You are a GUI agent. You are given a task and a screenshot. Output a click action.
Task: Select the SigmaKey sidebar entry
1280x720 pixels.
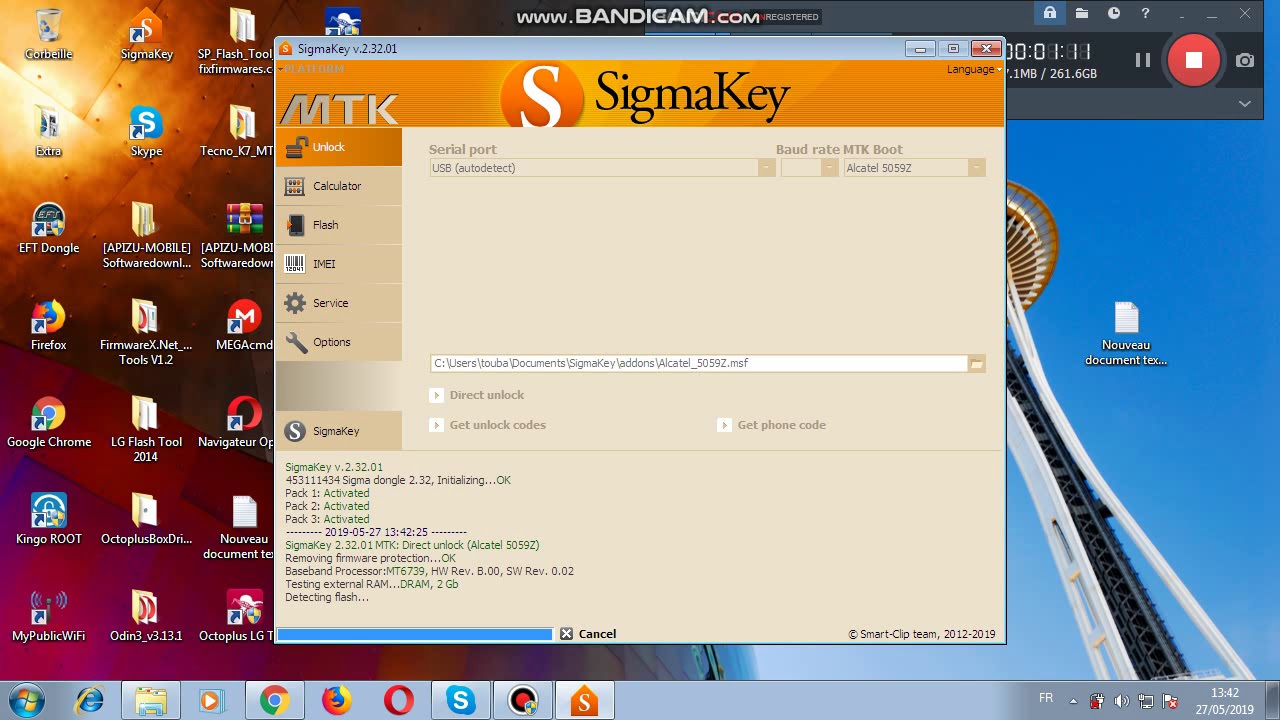pos(338,431)
